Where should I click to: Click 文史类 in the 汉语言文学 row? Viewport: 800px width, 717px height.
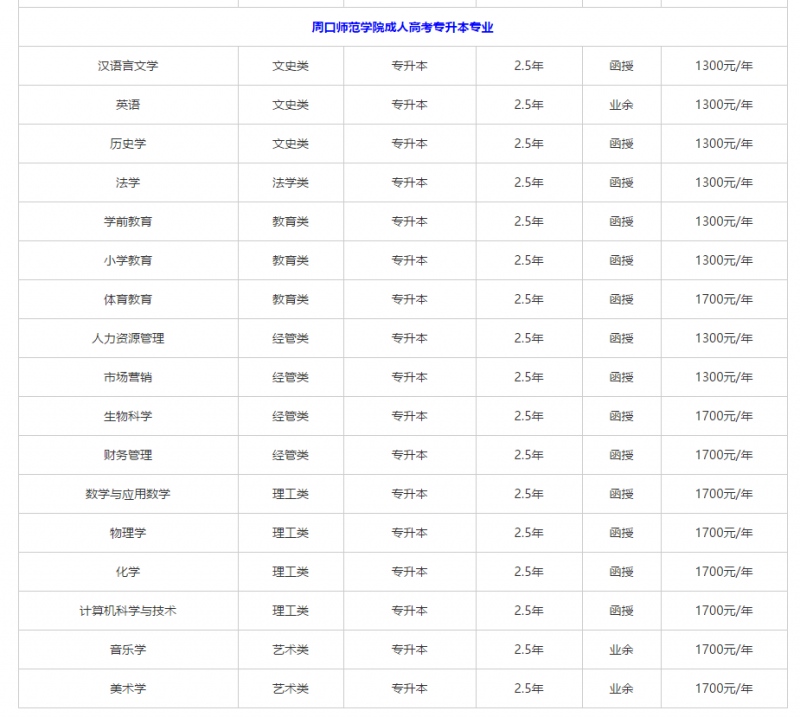[290, 66]
